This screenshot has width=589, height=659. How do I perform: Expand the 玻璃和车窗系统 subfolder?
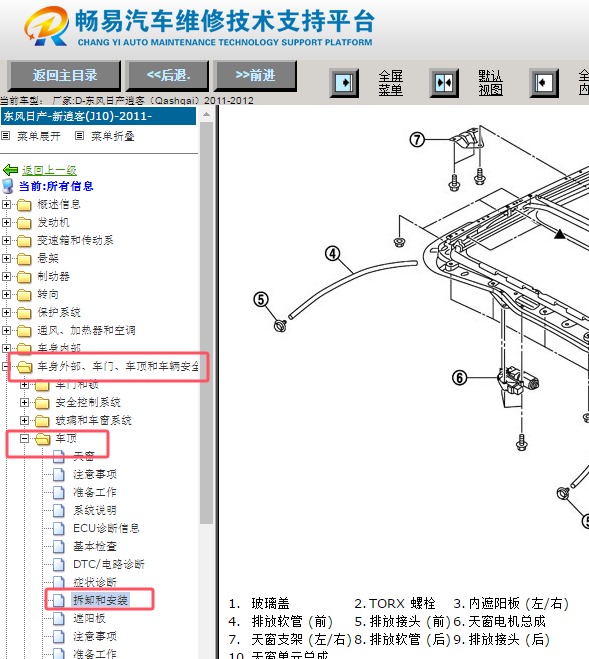point(24,421)
